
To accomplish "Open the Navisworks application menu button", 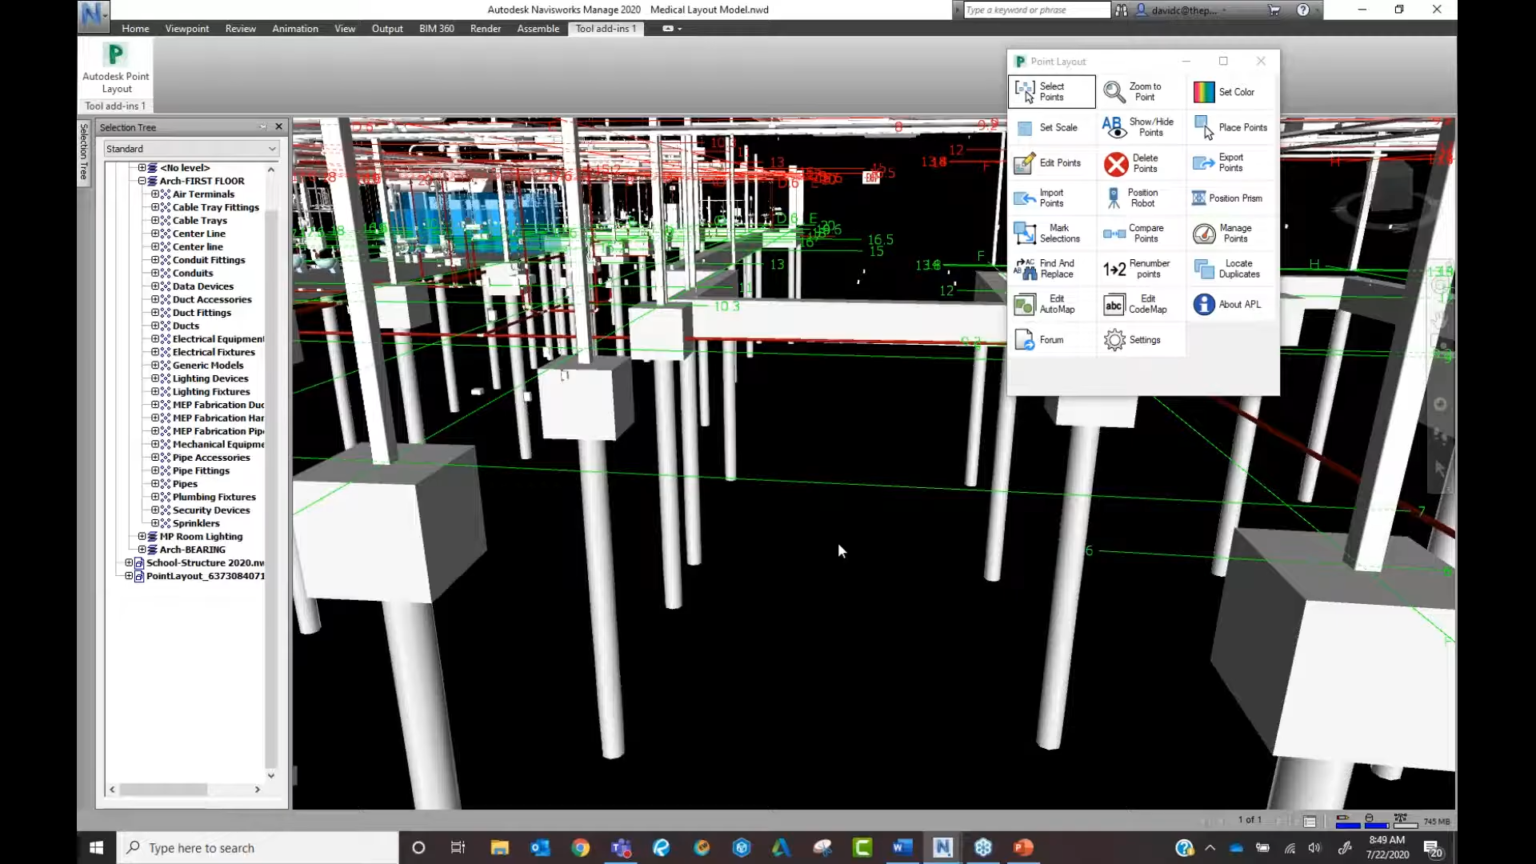I will [x=94, y=14].
